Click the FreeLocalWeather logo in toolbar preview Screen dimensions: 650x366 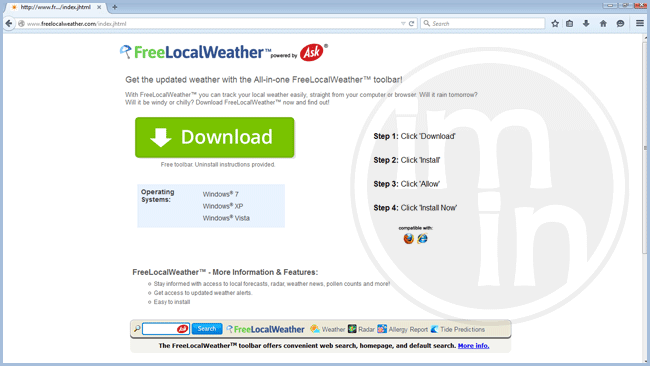(265, 329)
